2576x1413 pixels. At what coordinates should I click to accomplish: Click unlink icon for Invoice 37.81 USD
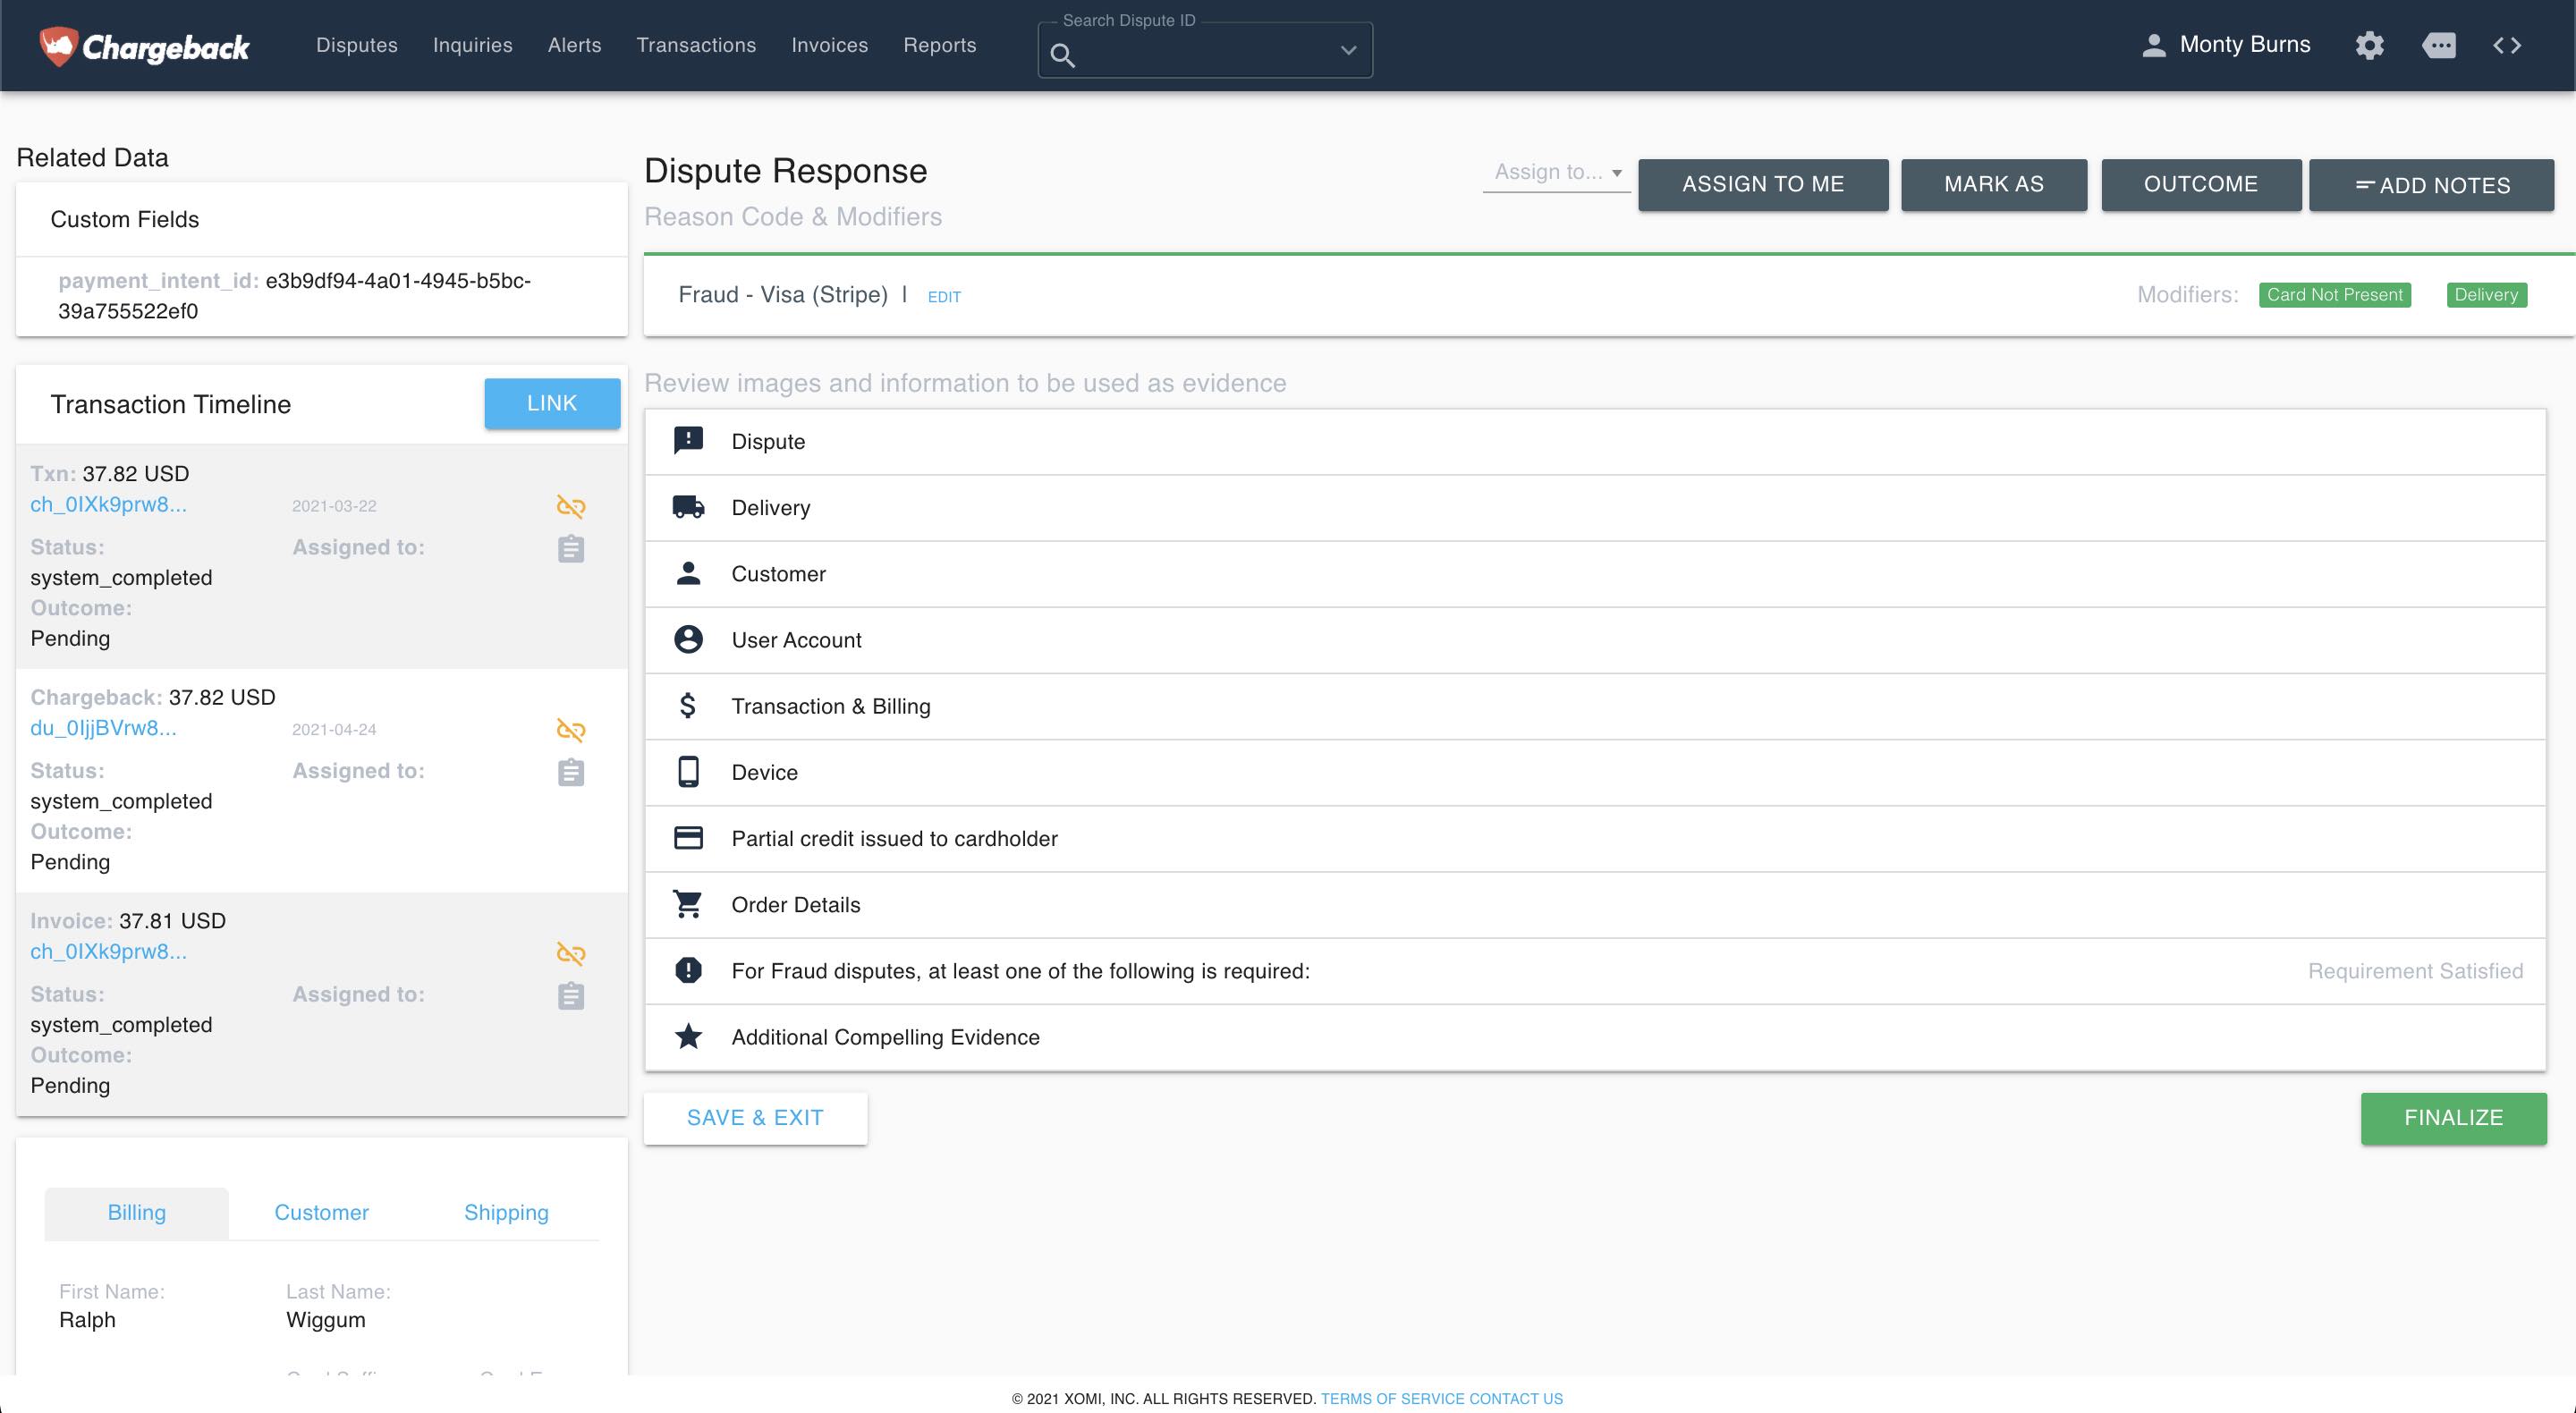point(571,953)
